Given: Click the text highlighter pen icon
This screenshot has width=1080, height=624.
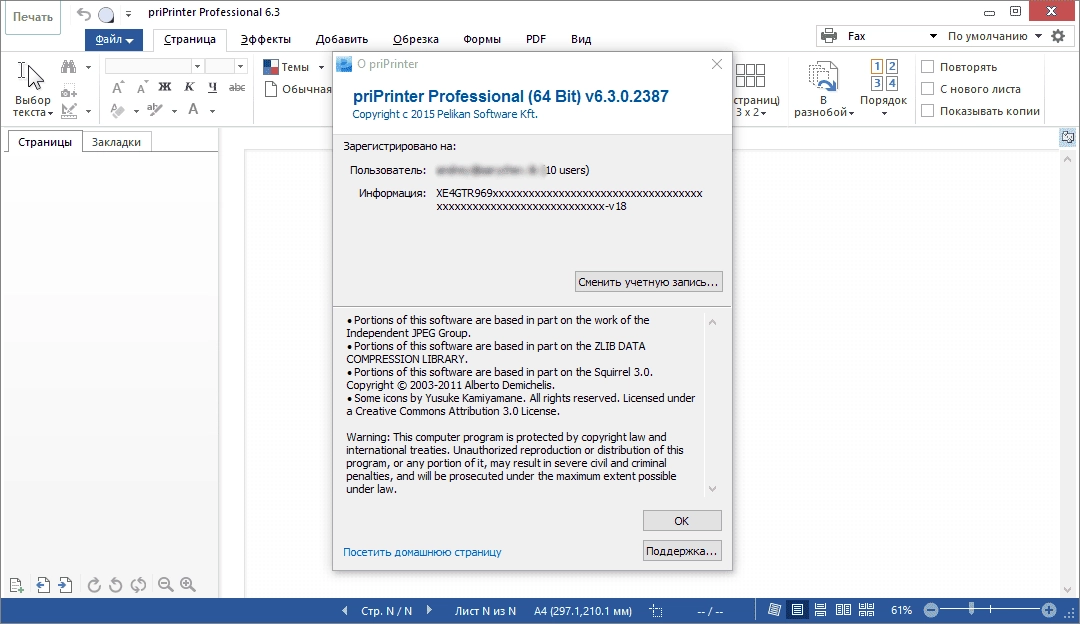Looking at the screenshot, I should (x=155, y=110).
